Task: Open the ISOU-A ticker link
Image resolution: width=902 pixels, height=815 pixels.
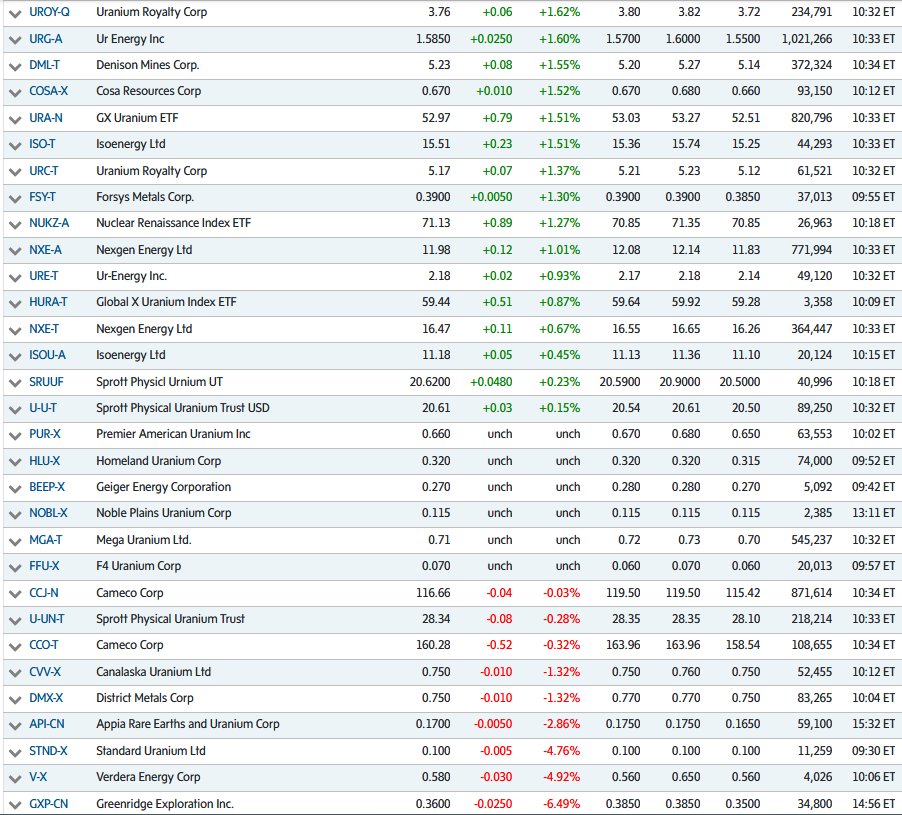Action: click(x=47, y=354)
